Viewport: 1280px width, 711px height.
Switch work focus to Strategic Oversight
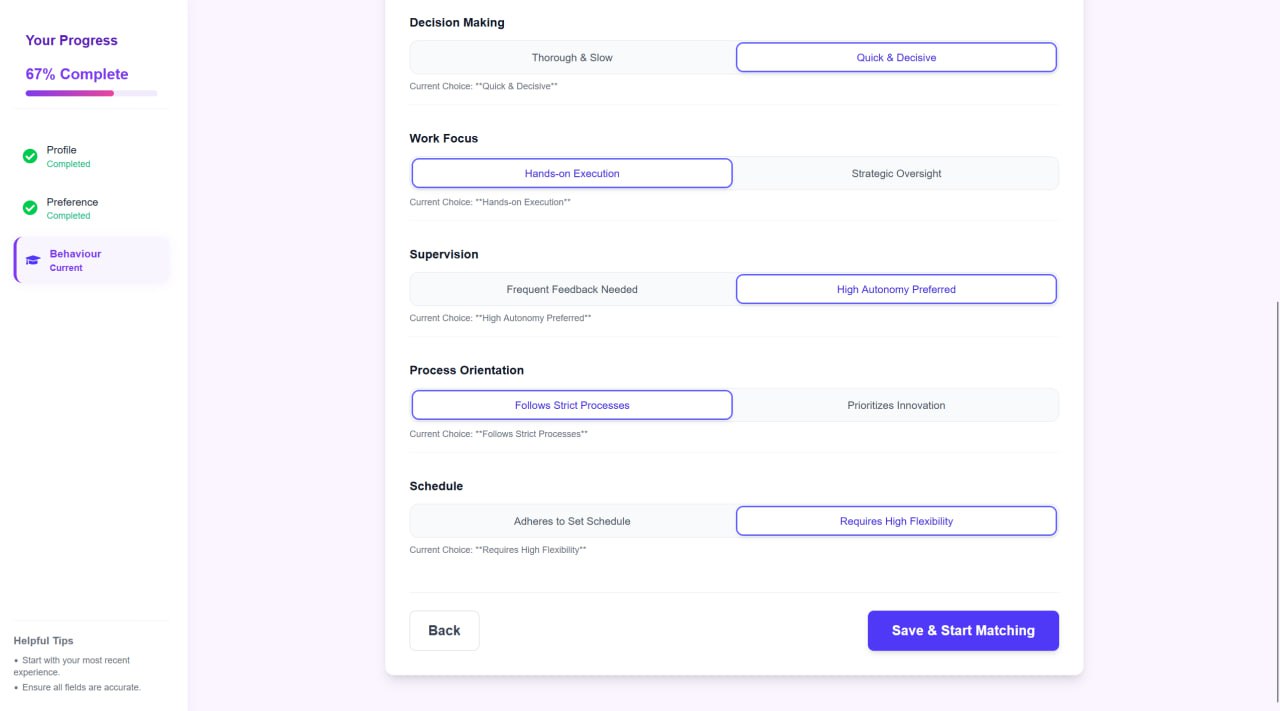pyautogui.click(x=896, y=173)
